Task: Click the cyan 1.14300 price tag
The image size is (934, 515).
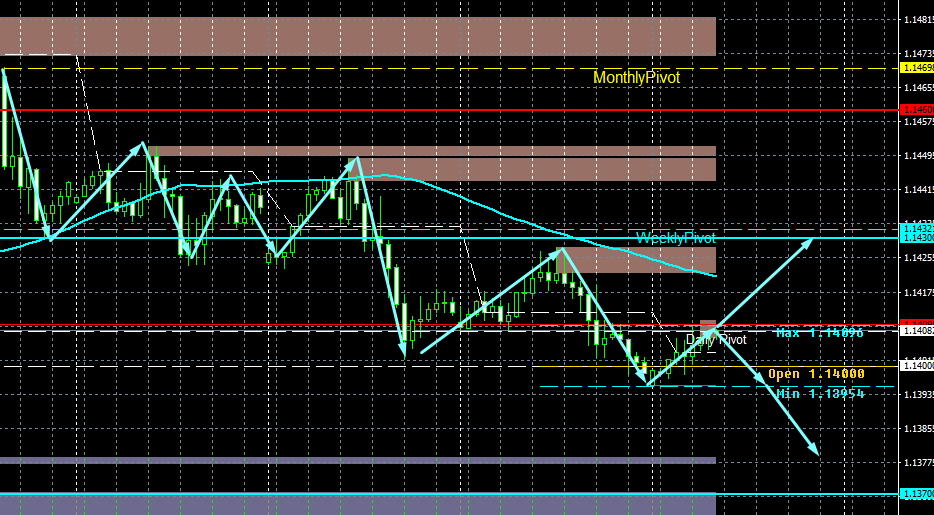Action: coord(917,238)
